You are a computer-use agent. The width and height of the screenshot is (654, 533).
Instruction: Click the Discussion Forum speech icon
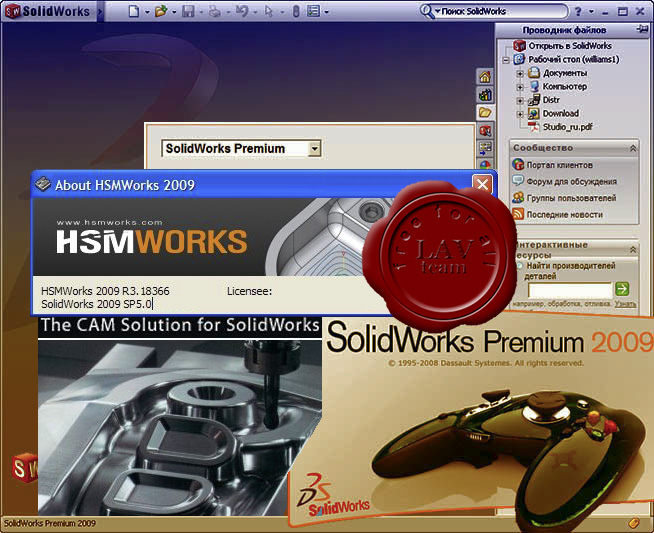click(x=518, y=181)
